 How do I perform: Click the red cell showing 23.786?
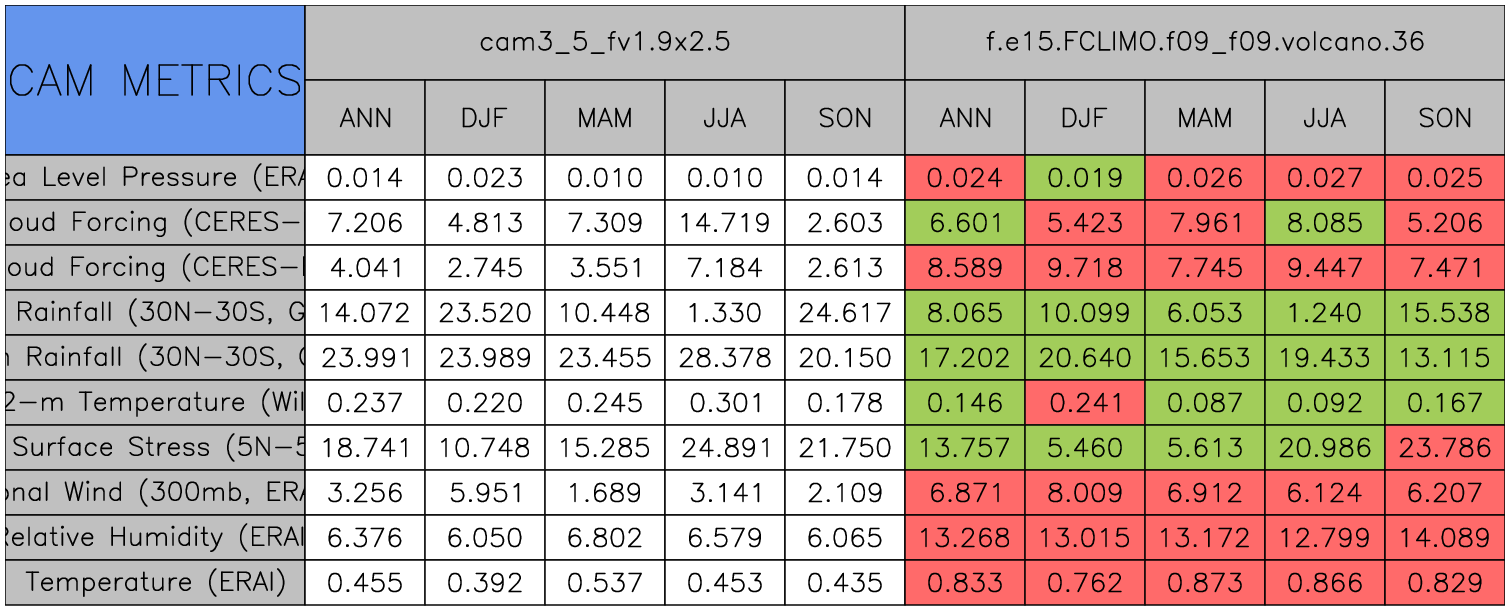[1444, 447]
